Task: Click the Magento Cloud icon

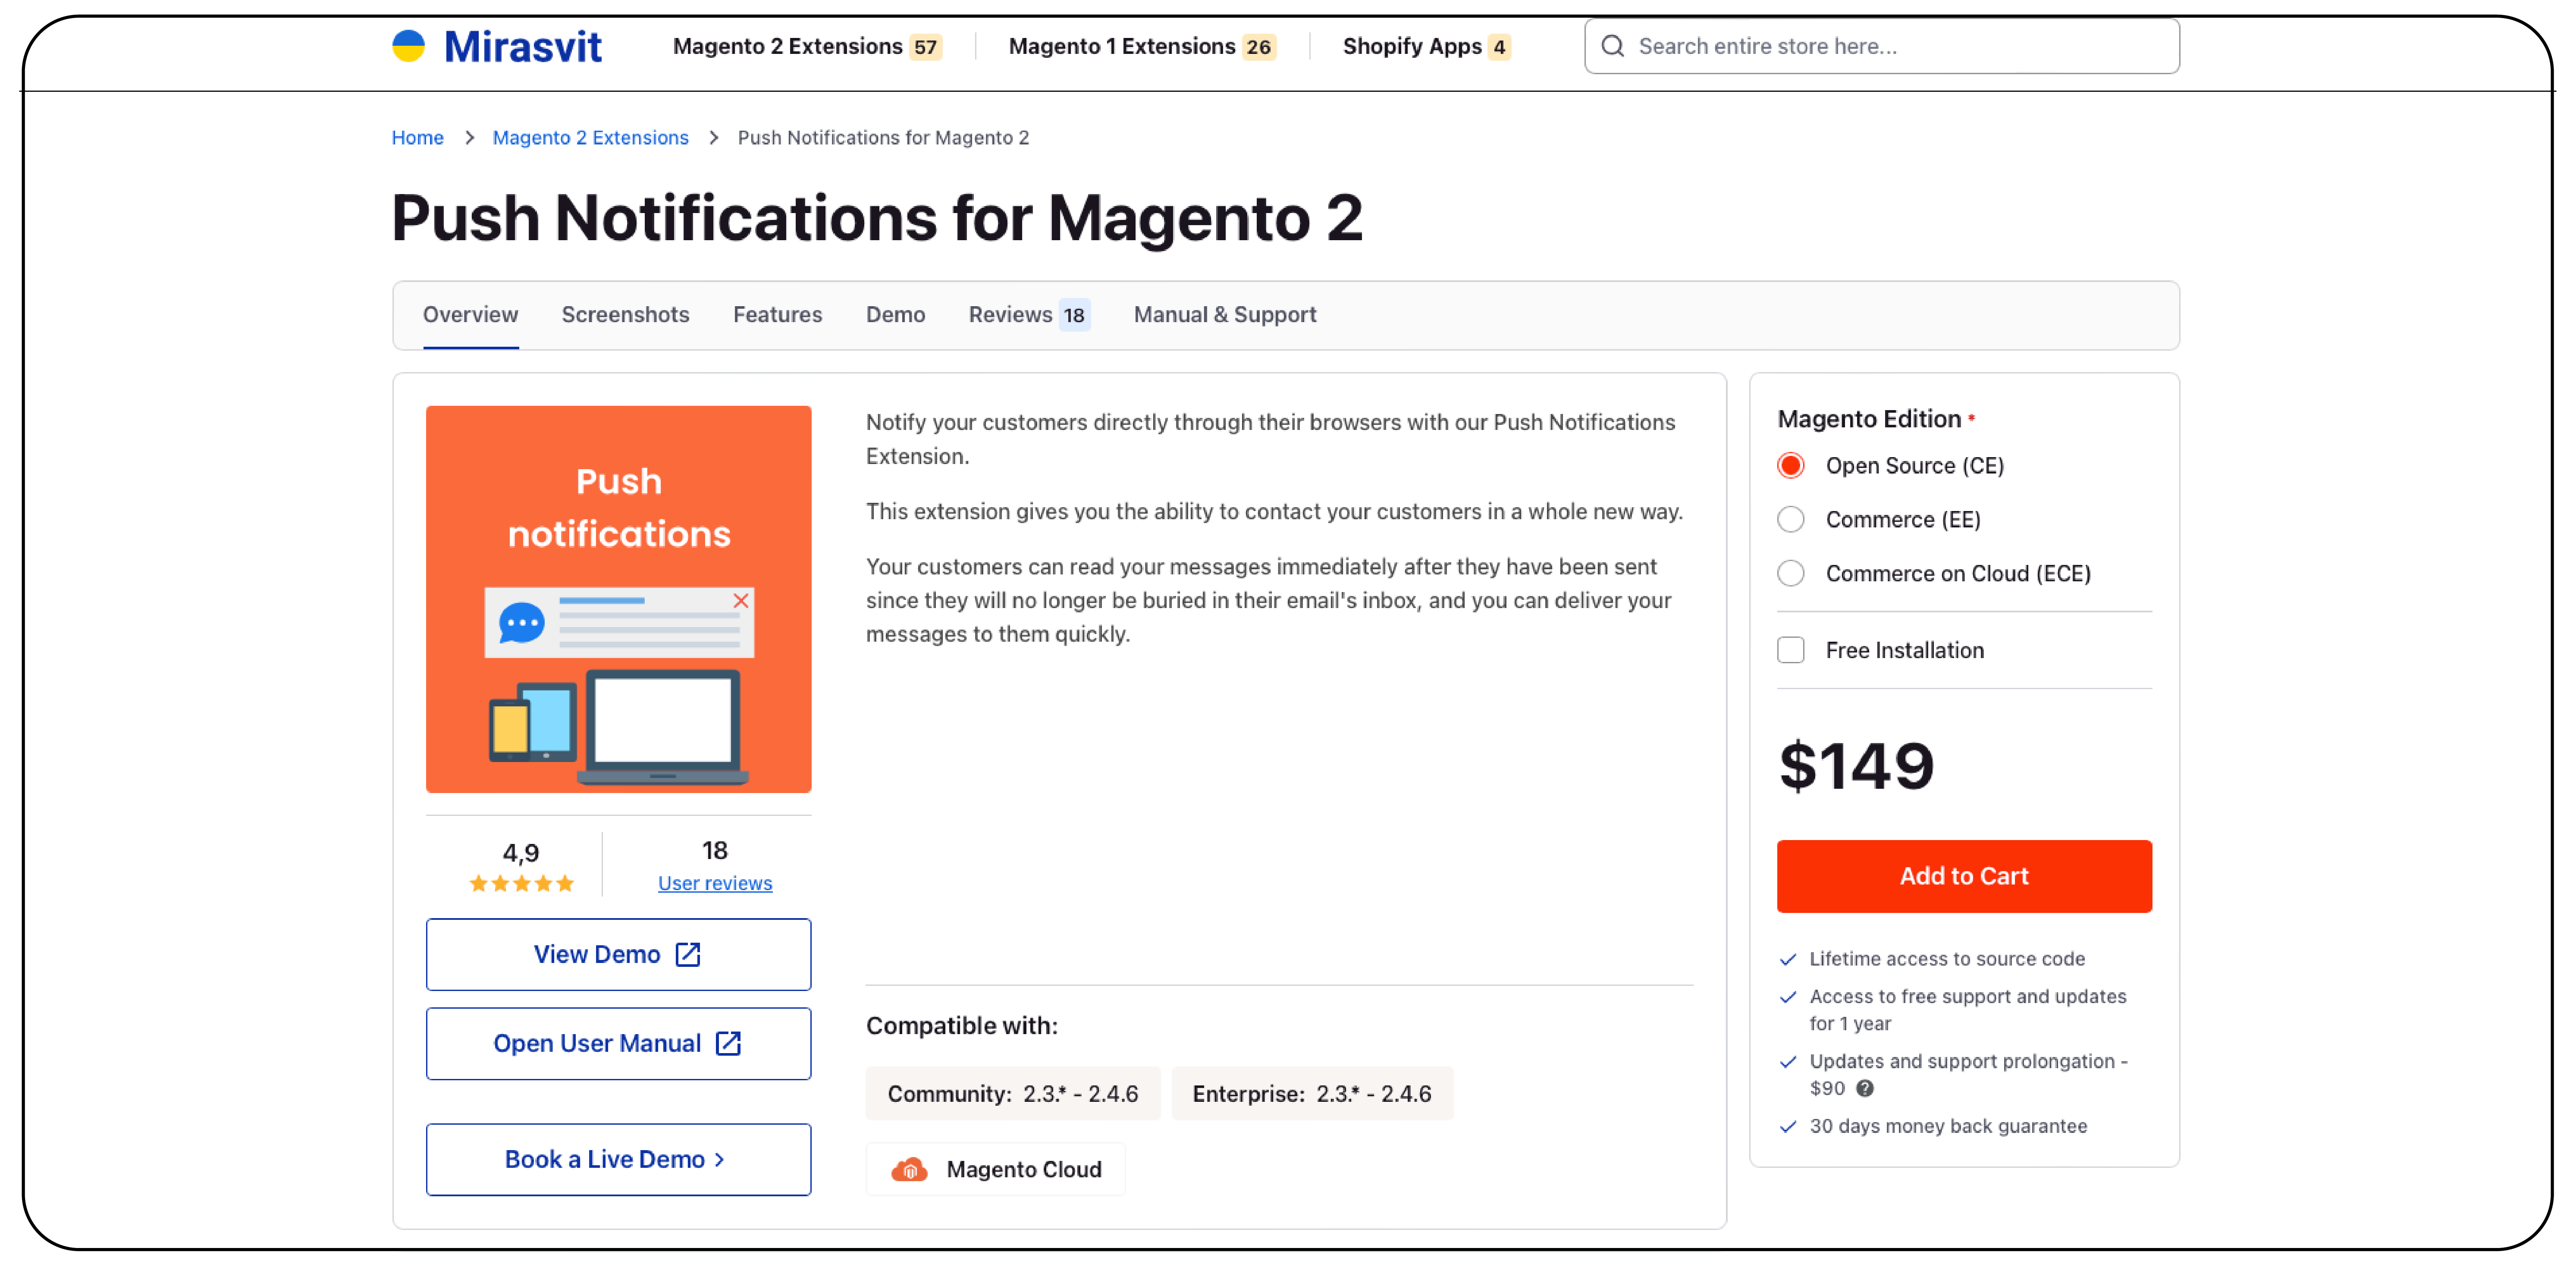Action: [909, 1169]
